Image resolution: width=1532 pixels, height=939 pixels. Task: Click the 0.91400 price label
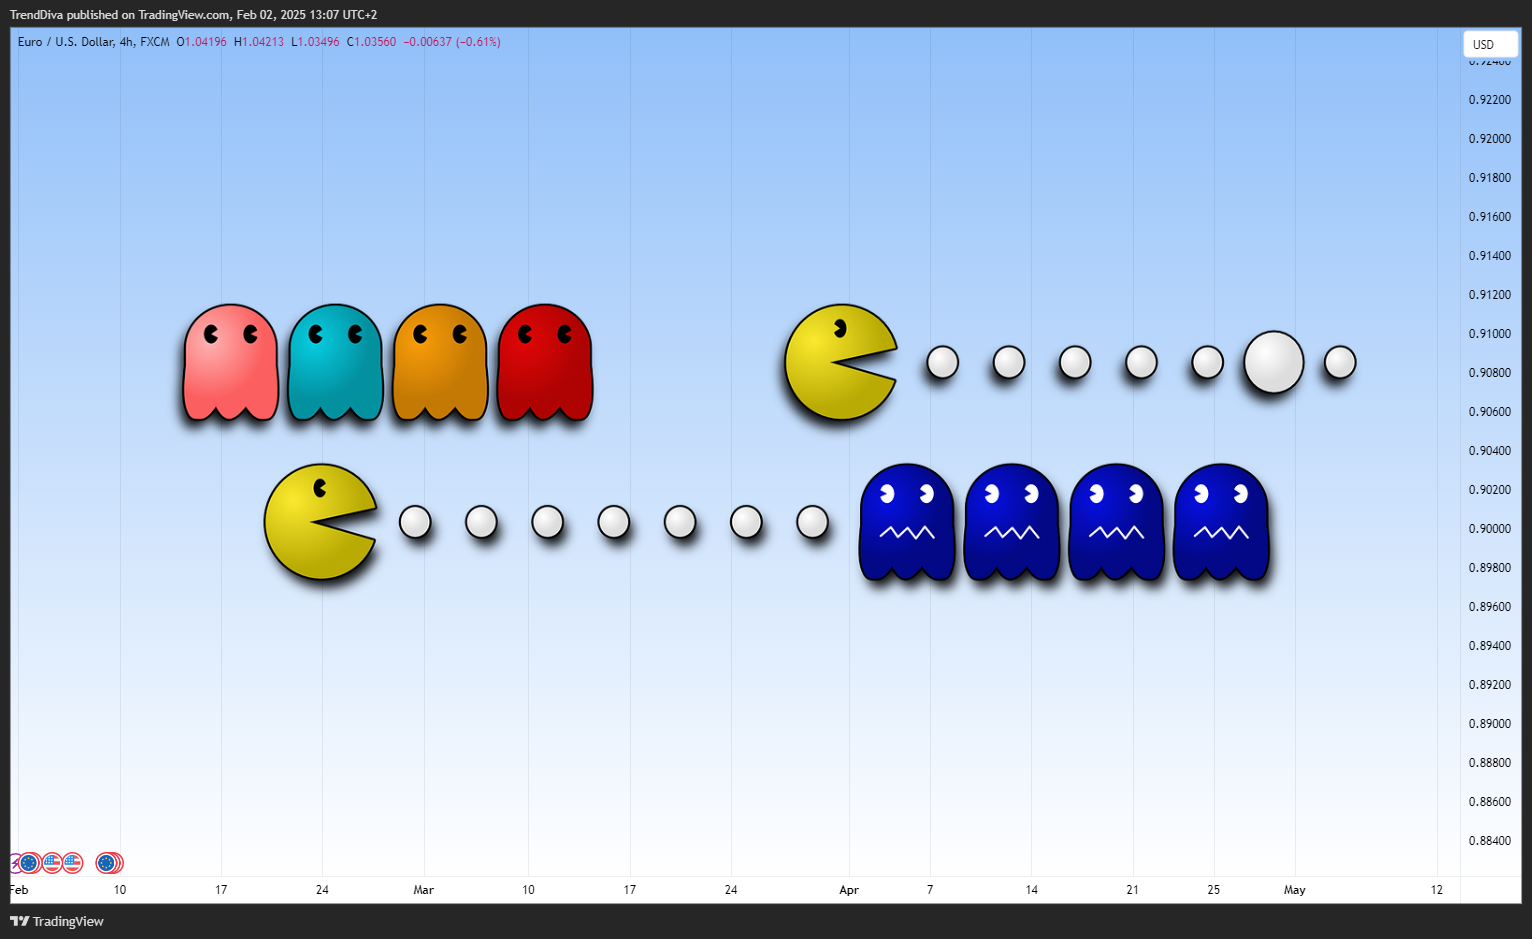(1490, 256)
